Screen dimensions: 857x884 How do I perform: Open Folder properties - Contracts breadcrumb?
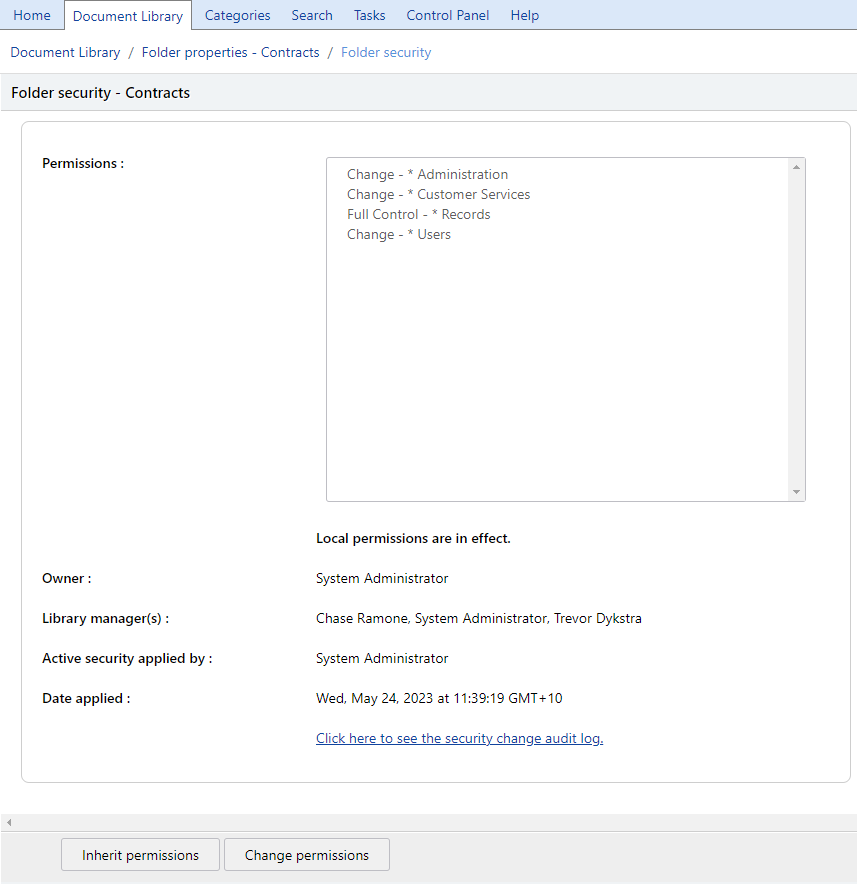pyautogui.click(x=230, y=52)
